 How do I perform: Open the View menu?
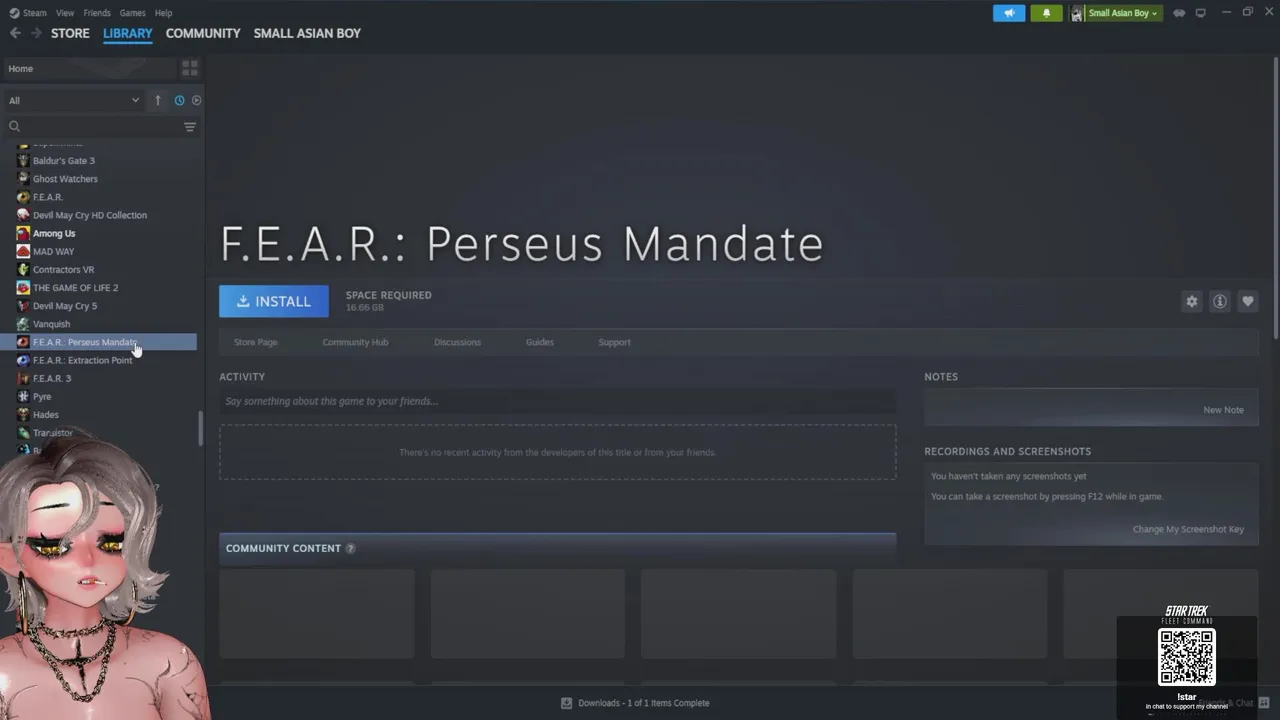65,13
